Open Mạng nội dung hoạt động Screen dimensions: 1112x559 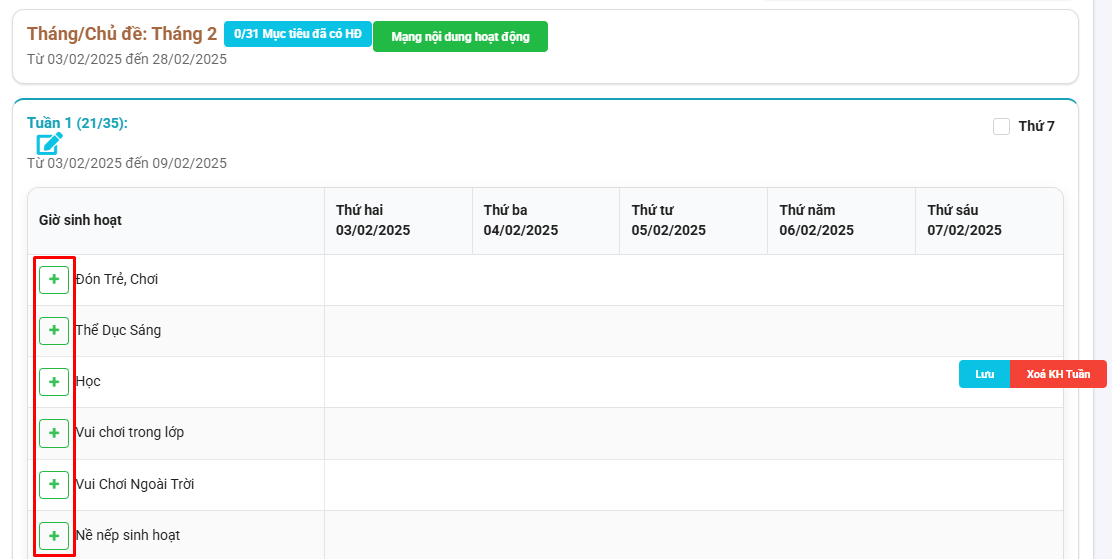click(460, 37)
